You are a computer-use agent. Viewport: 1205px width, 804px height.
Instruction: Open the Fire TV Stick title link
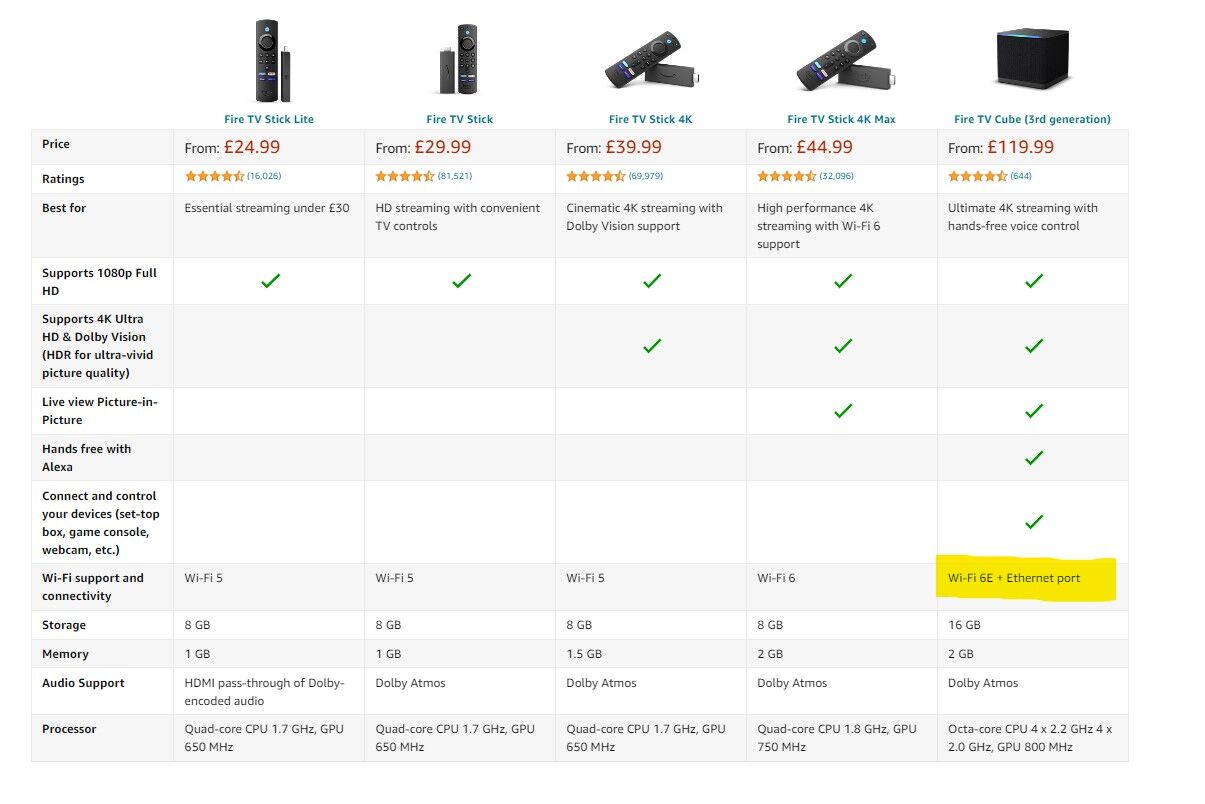[x=460, y=119]
